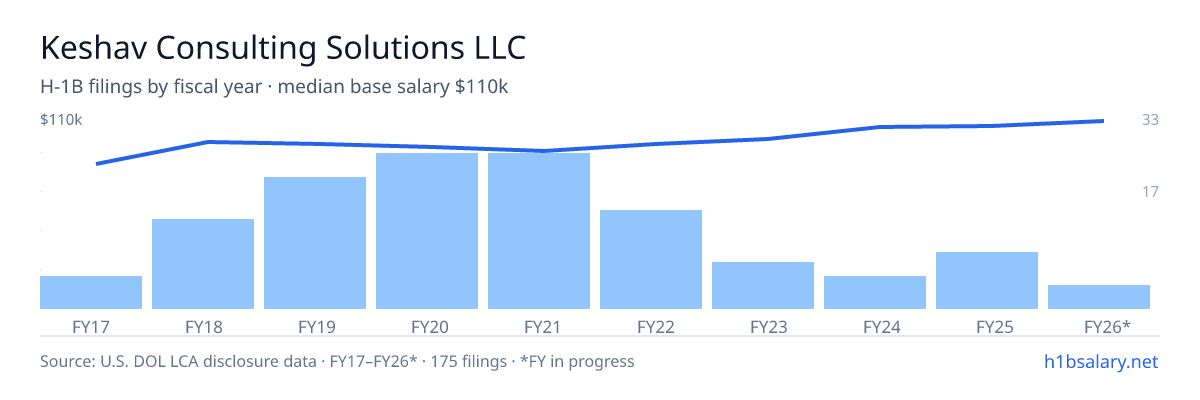1200x400 pixels.
Task: Click the source disclosure footnote text
Action: click(x=337, y=361)
